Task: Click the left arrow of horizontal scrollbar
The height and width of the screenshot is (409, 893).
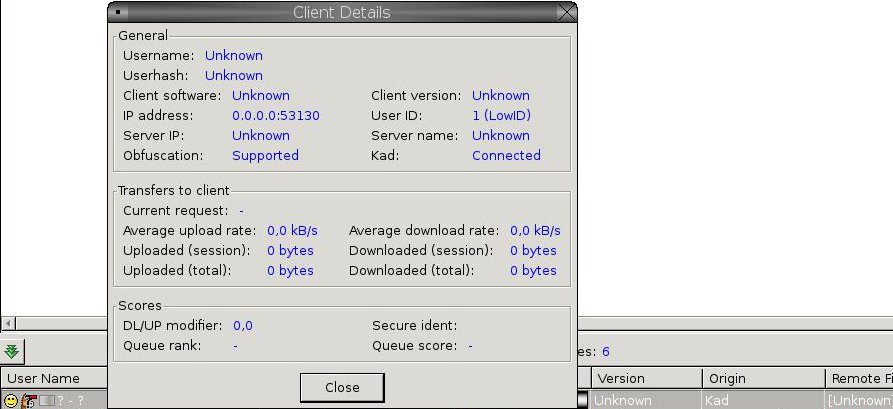Action: coord(8,324)
